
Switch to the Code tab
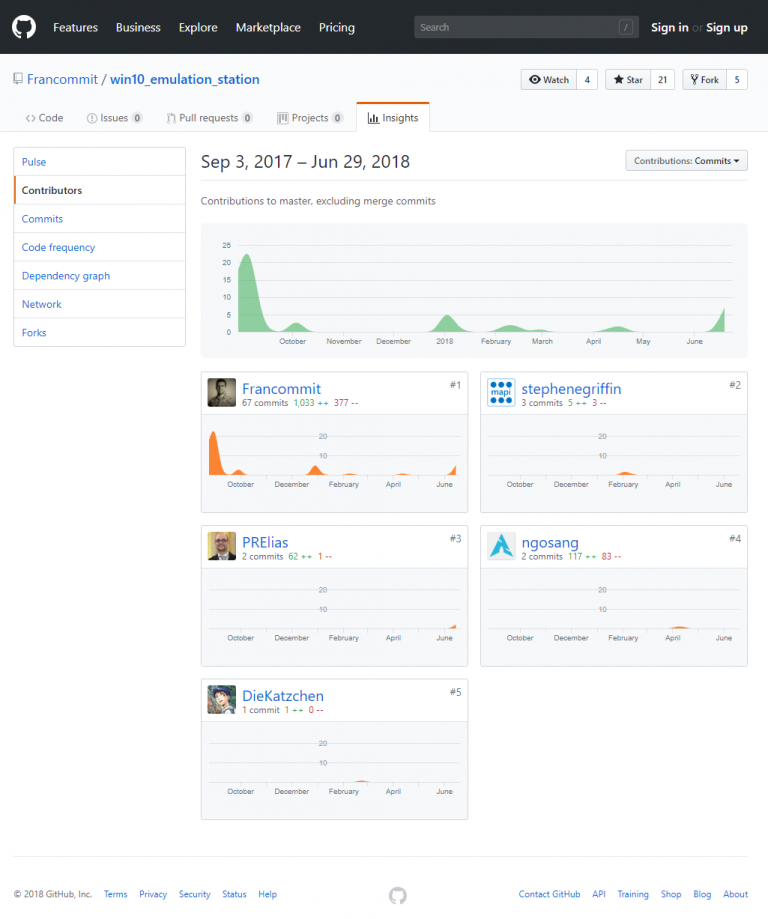[44, 118]
